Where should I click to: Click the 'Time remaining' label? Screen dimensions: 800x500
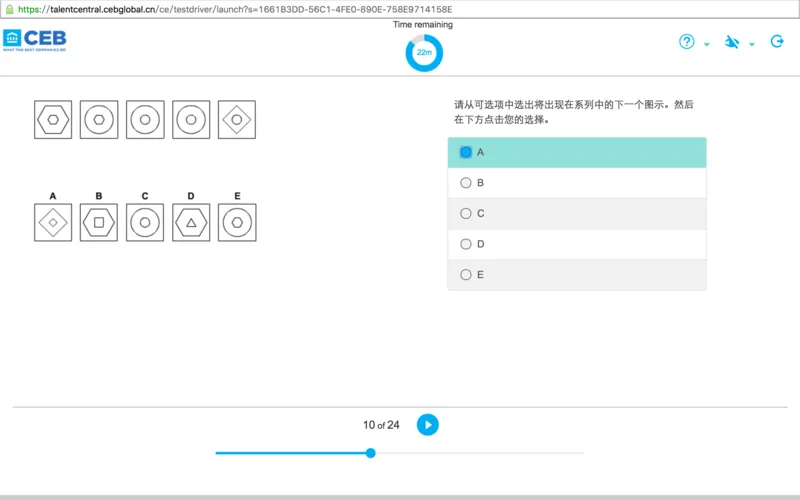click(423, 24)
